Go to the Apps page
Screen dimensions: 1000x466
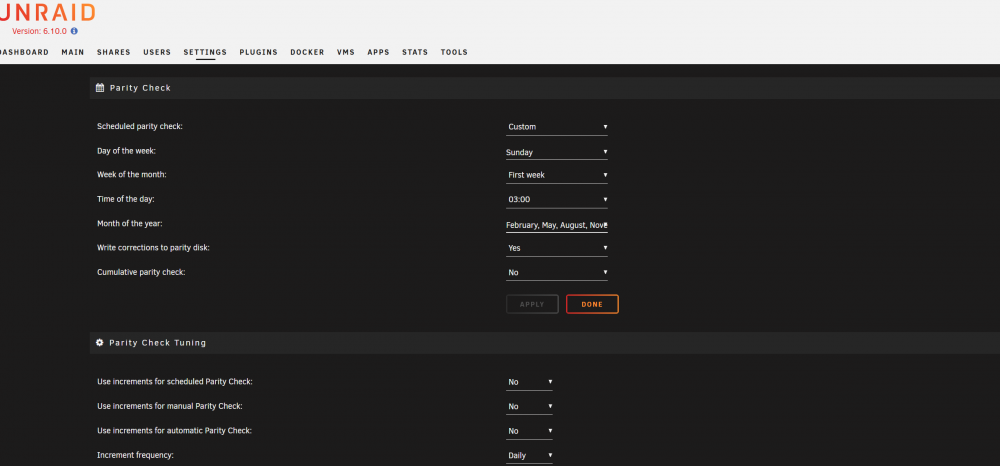[x=378, y=52]
